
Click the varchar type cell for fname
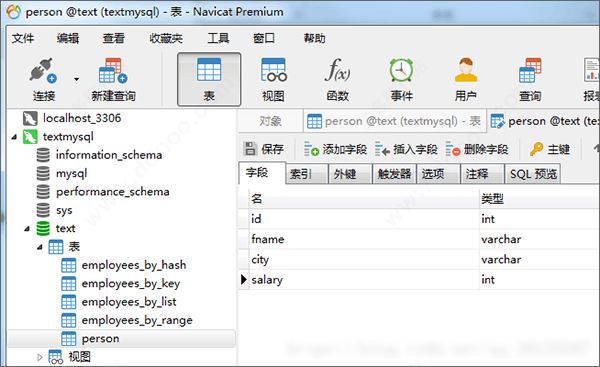click(x=540, y=239)
